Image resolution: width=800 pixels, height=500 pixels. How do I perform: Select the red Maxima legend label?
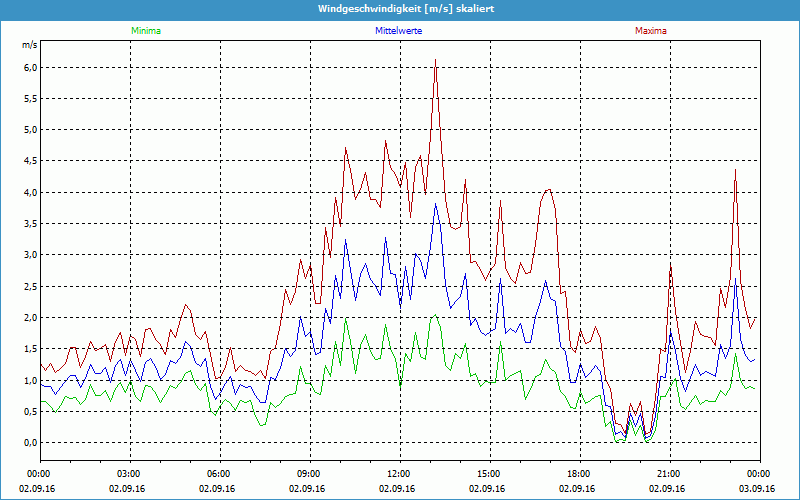650,31
